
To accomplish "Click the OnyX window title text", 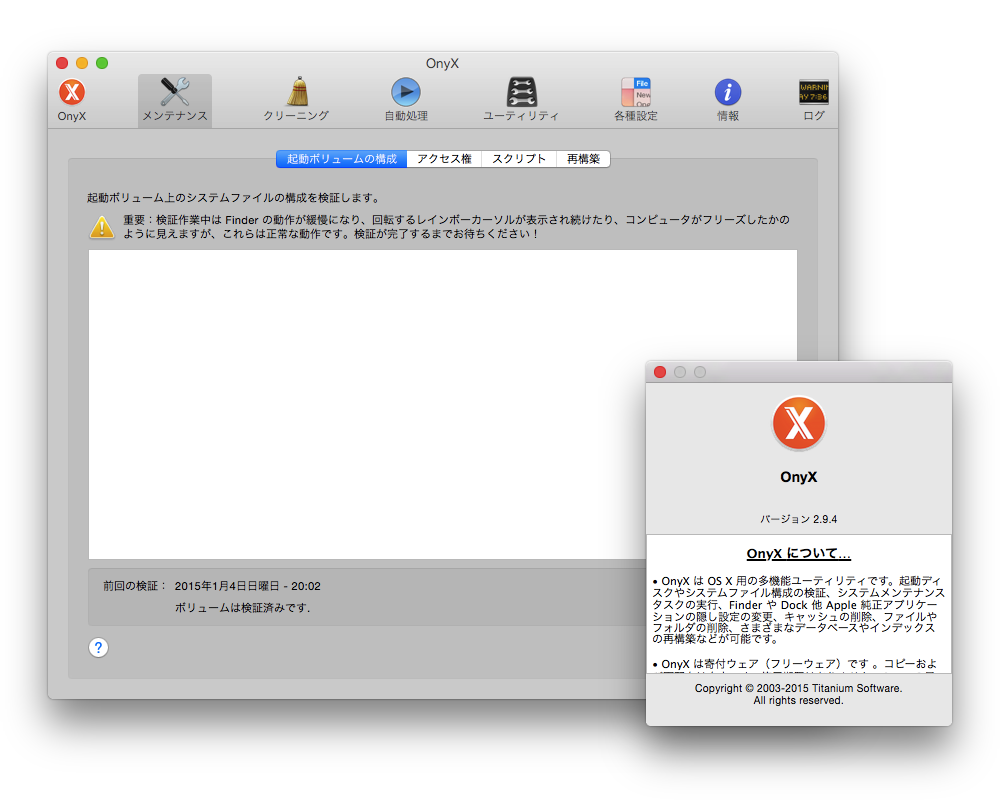I will tap(442, 63).
